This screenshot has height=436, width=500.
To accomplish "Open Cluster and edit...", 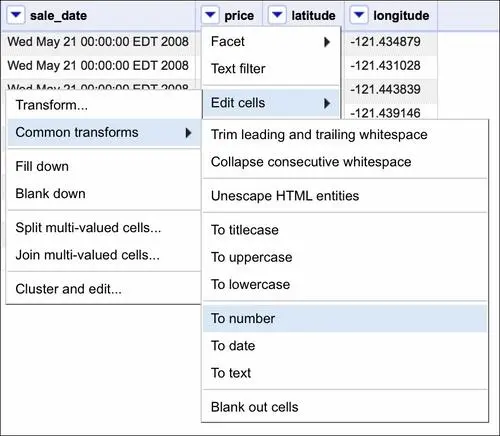I will tap(104, 289).
